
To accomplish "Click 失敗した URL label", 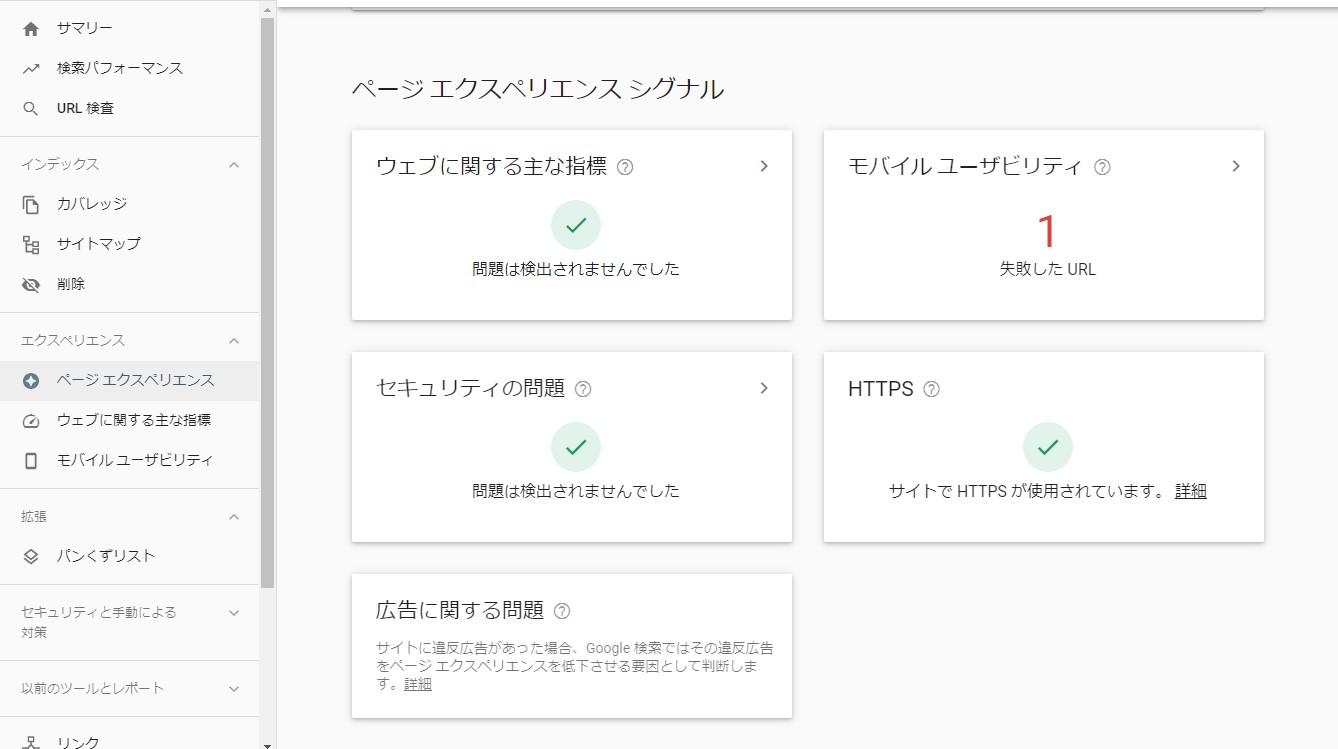I will click(x=1048, y=269).
